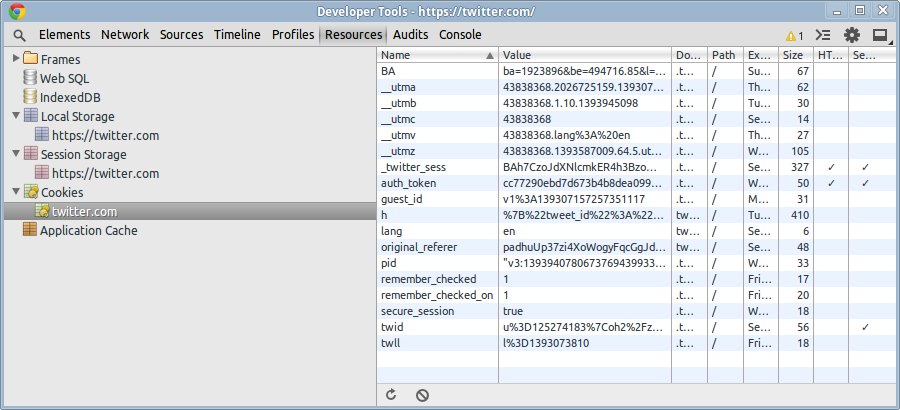Click the Domain column header
The height and width of the screenshot is (410, 900).
[689, 55]
